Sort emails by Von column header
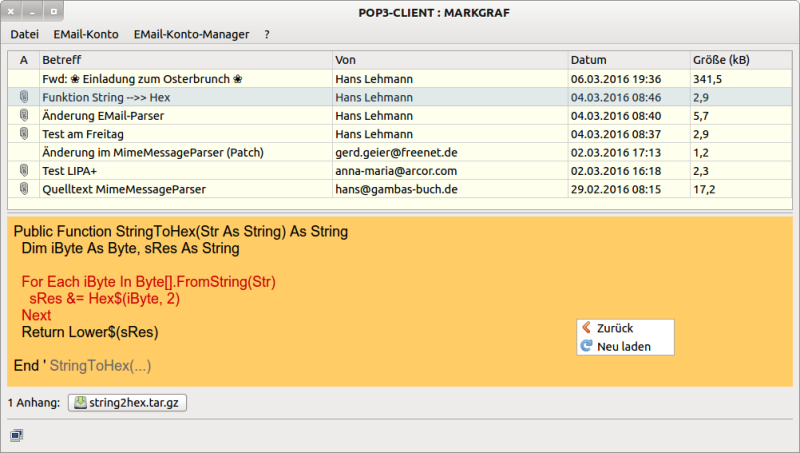The height and width of the screenshot is (453, 800). click(x=449, y=60)
